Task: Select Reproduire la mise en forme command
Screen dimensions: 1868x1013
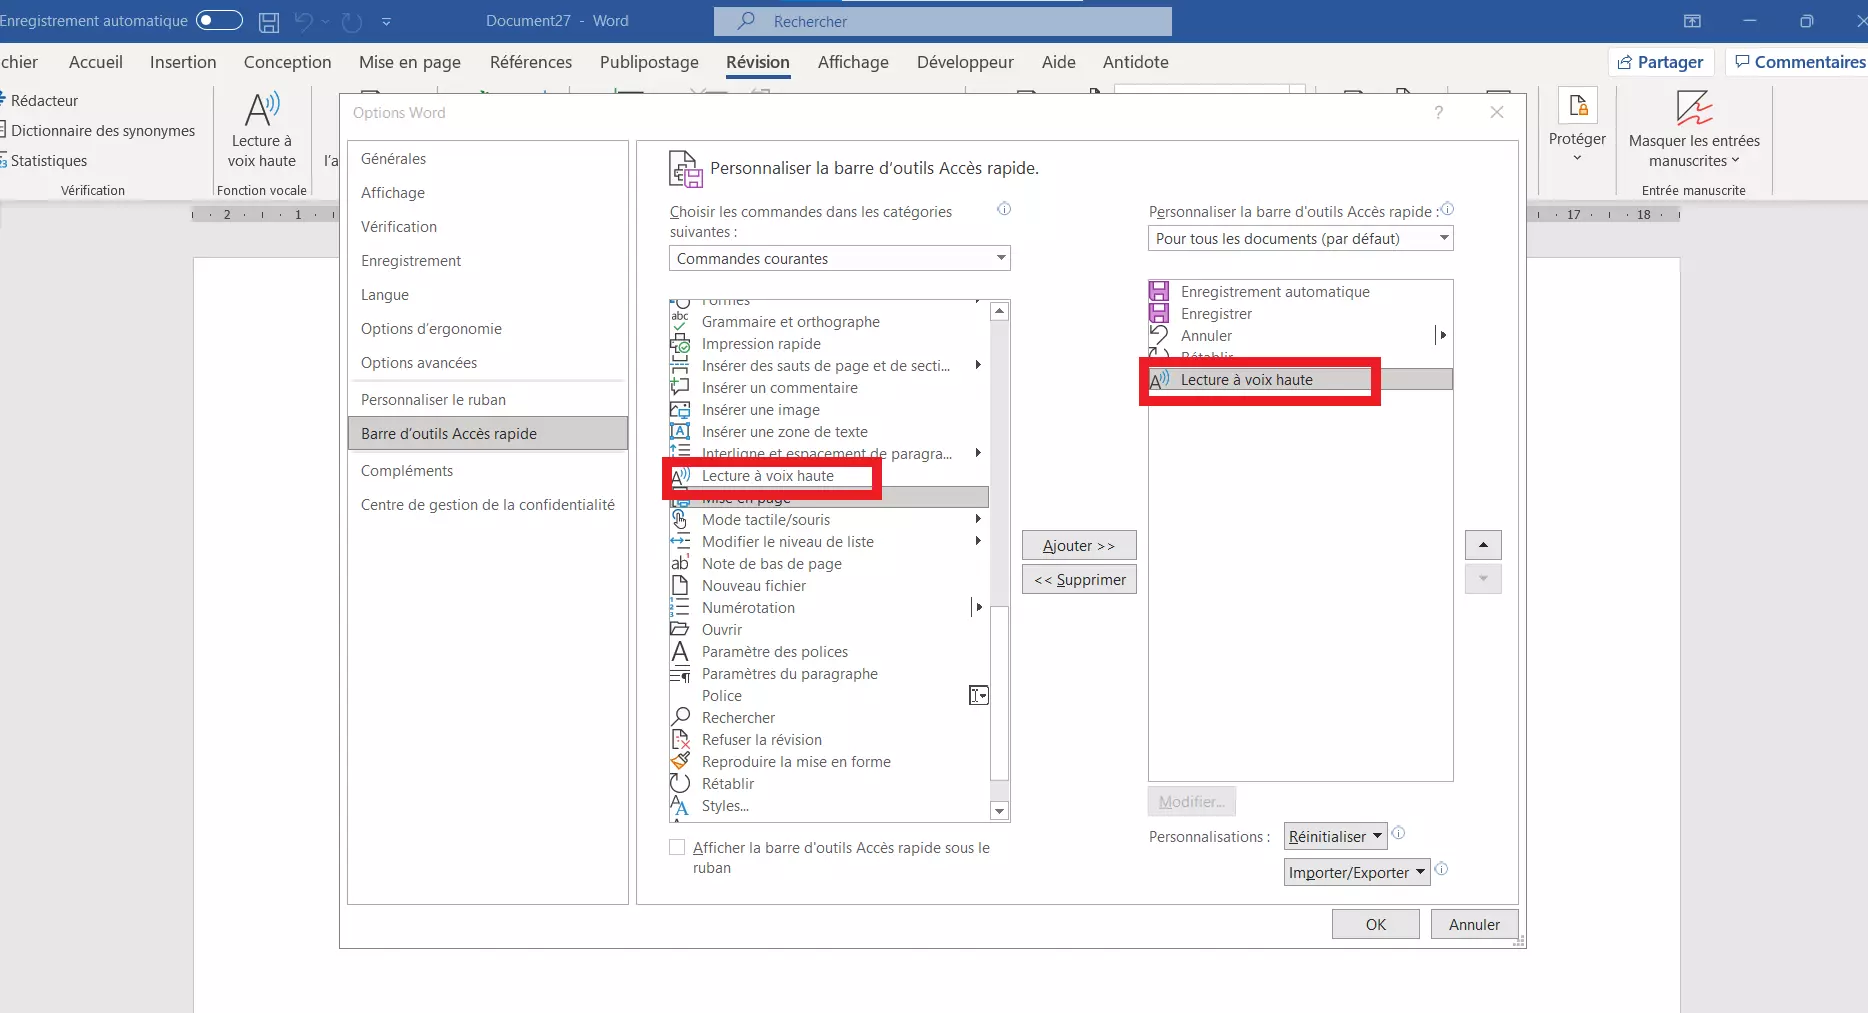Action: (829, 762)
